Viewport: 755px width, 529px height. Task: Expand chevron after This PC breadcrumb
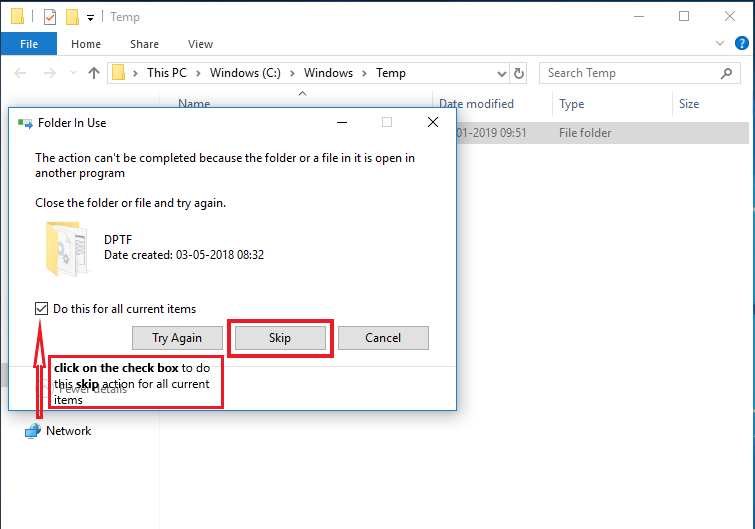(198, 73)
